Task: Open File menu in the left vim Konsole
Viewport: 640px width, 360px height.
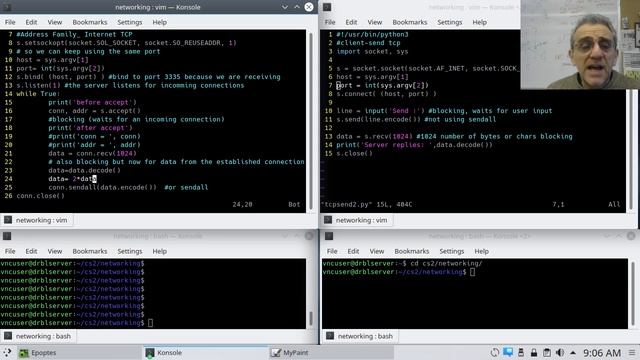Action: click(x=10, y=22)
